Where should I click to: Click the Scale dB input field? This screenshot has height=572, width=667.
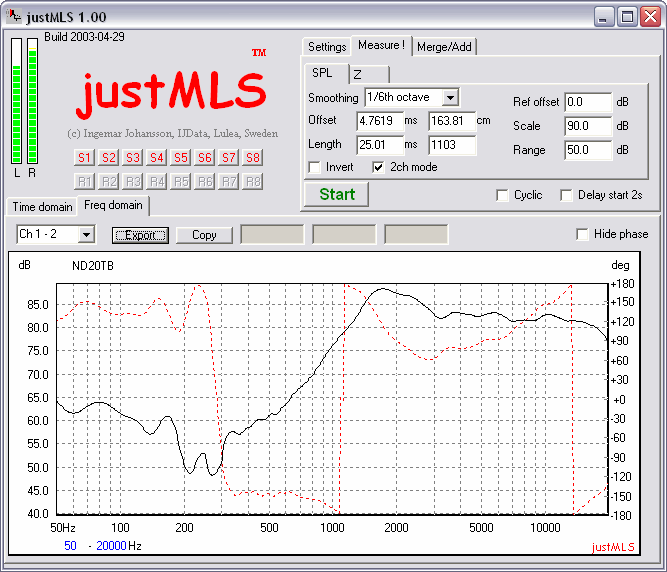tap(588, 126)
